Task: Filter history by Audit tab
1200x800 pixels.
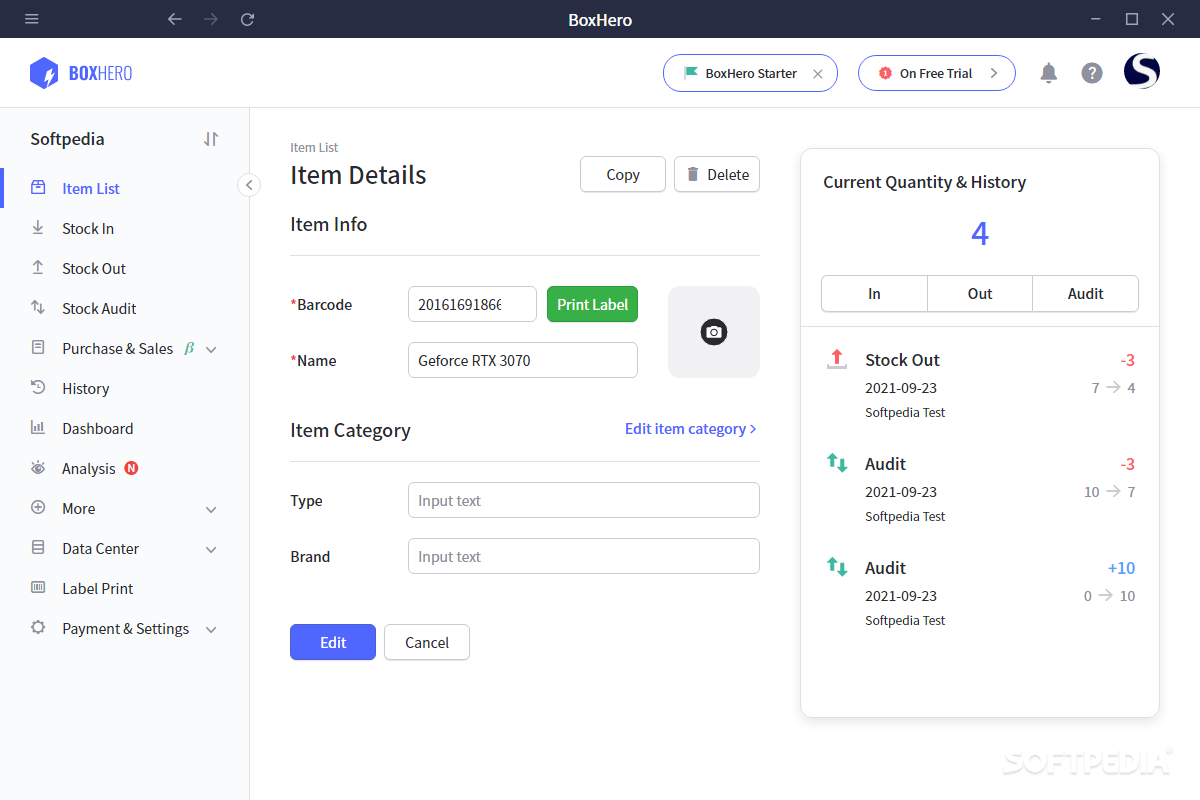Action: pos(1085,294)
